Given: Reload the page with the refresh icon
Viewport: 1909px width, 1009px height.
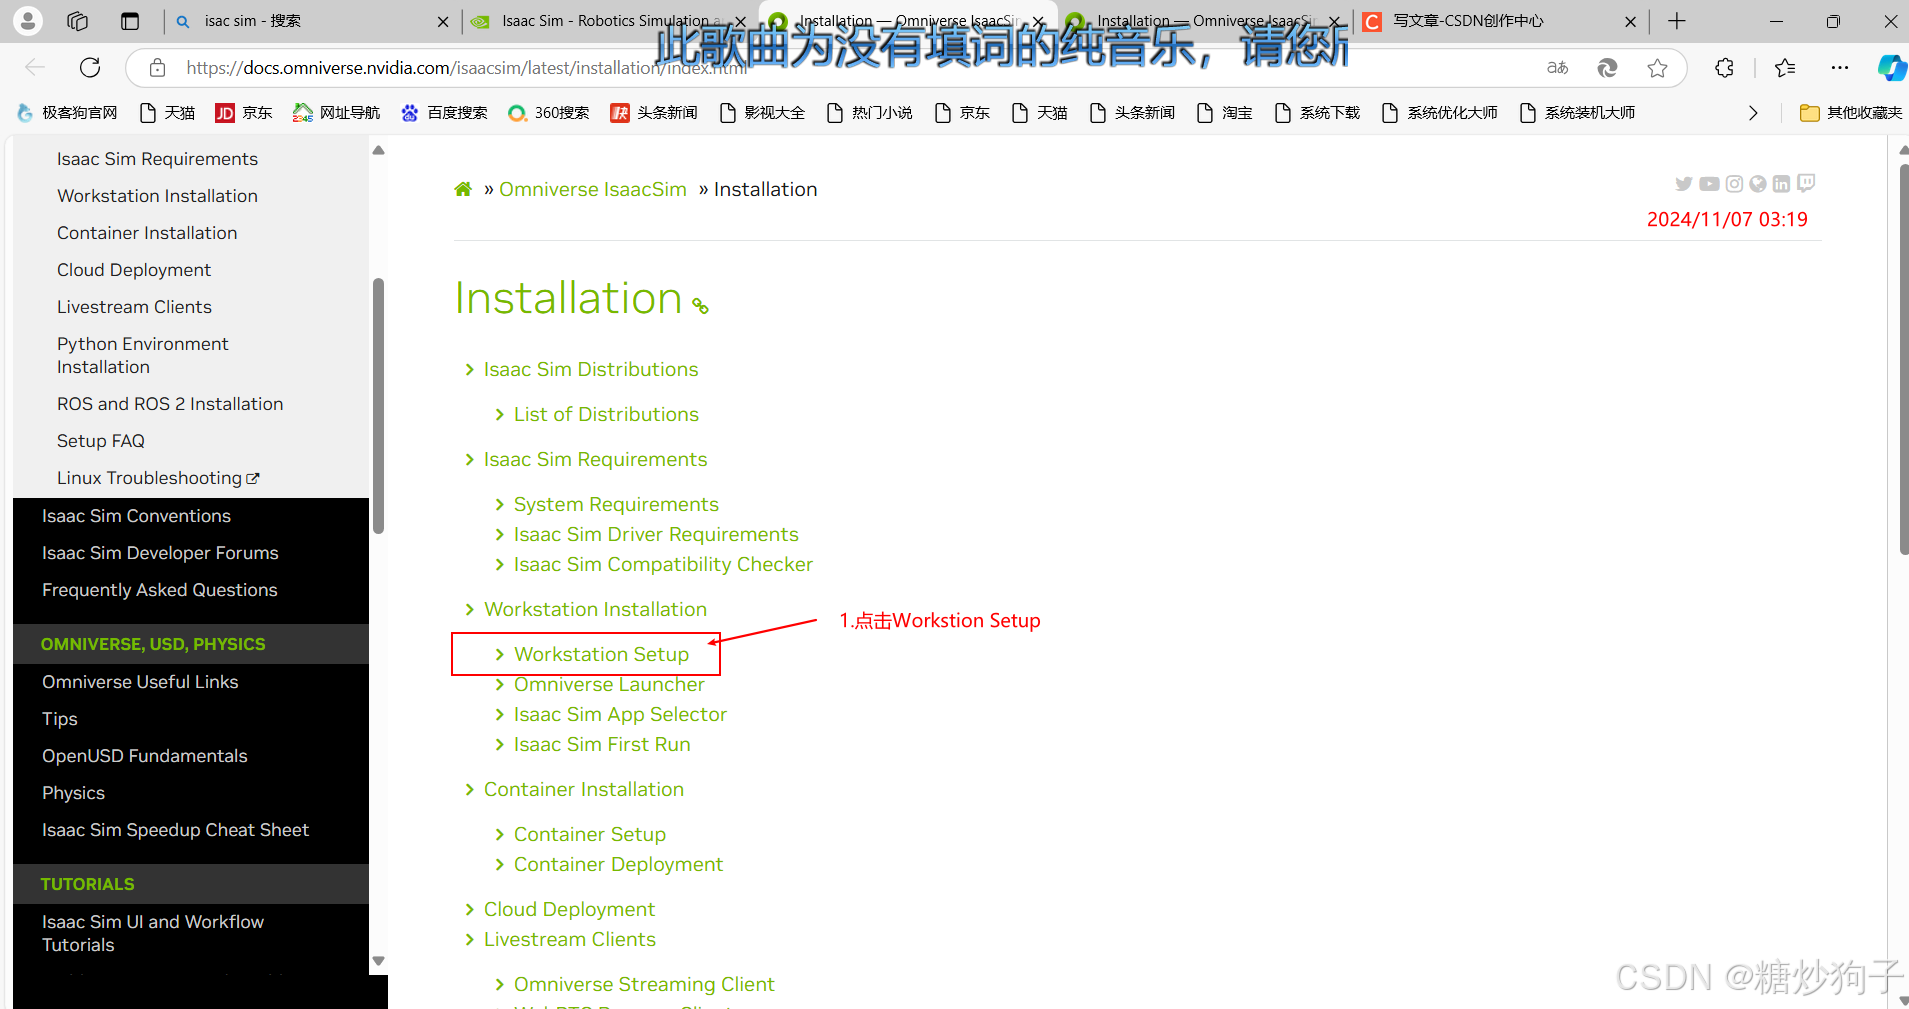Looking at the screenshot, I should pyautogui.click(x=90, y=67).
